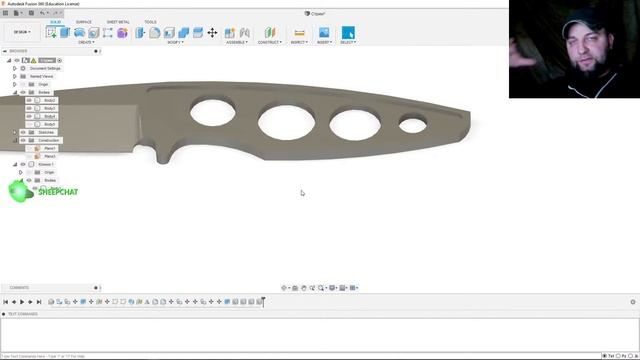The height and width of the screenshot is (360, 640).
Task: Switch to the Tools tab
Action: [150, 22]
